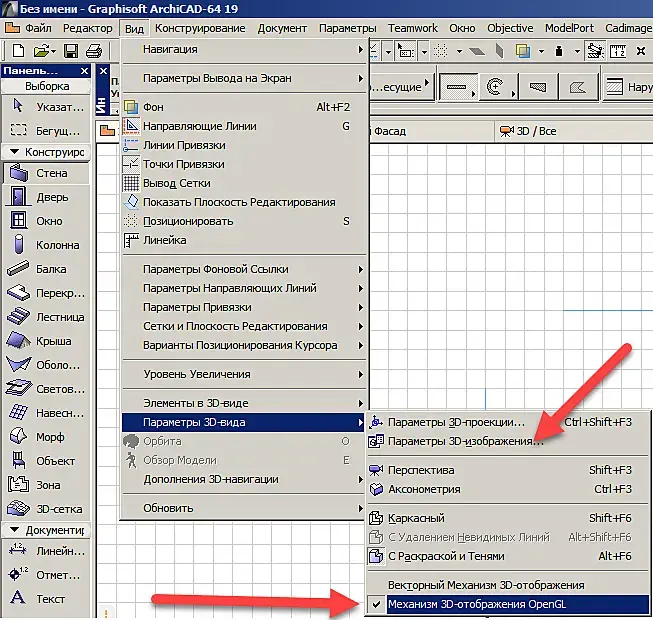Select the 3D-сетка (Mesh) tool
This screenshot has height=620, width=653.
pos(46,509)
